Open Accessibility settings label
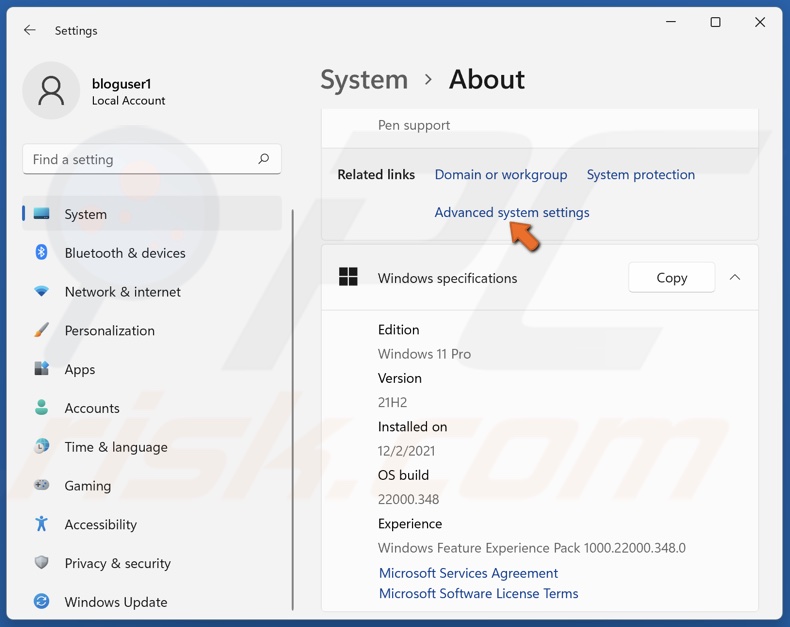790x627 pixels. point(101,525)
